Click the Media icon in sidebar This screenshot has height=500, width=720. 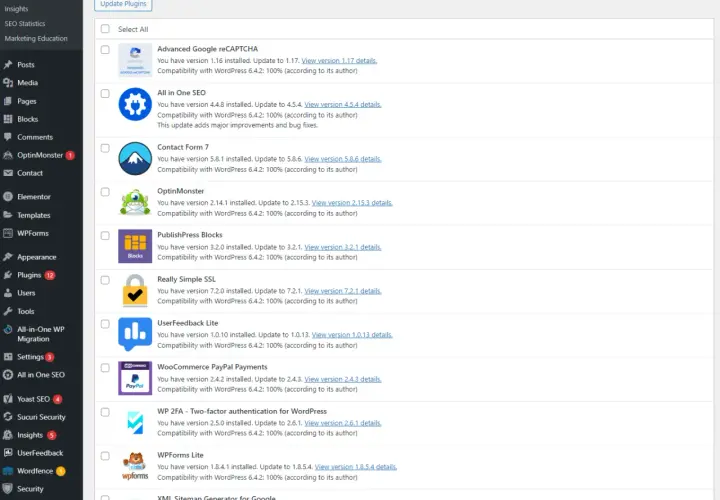click(8, 83)
